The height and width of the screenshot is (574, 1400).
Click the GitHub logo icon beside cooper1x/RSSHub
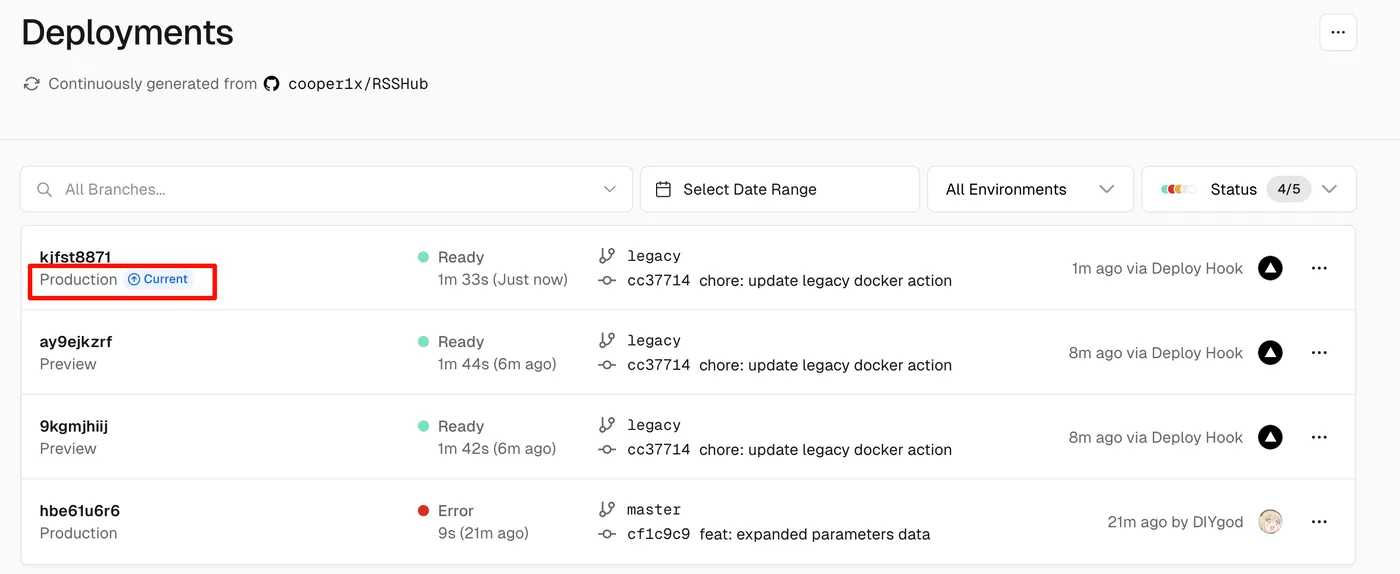[271, 84]
